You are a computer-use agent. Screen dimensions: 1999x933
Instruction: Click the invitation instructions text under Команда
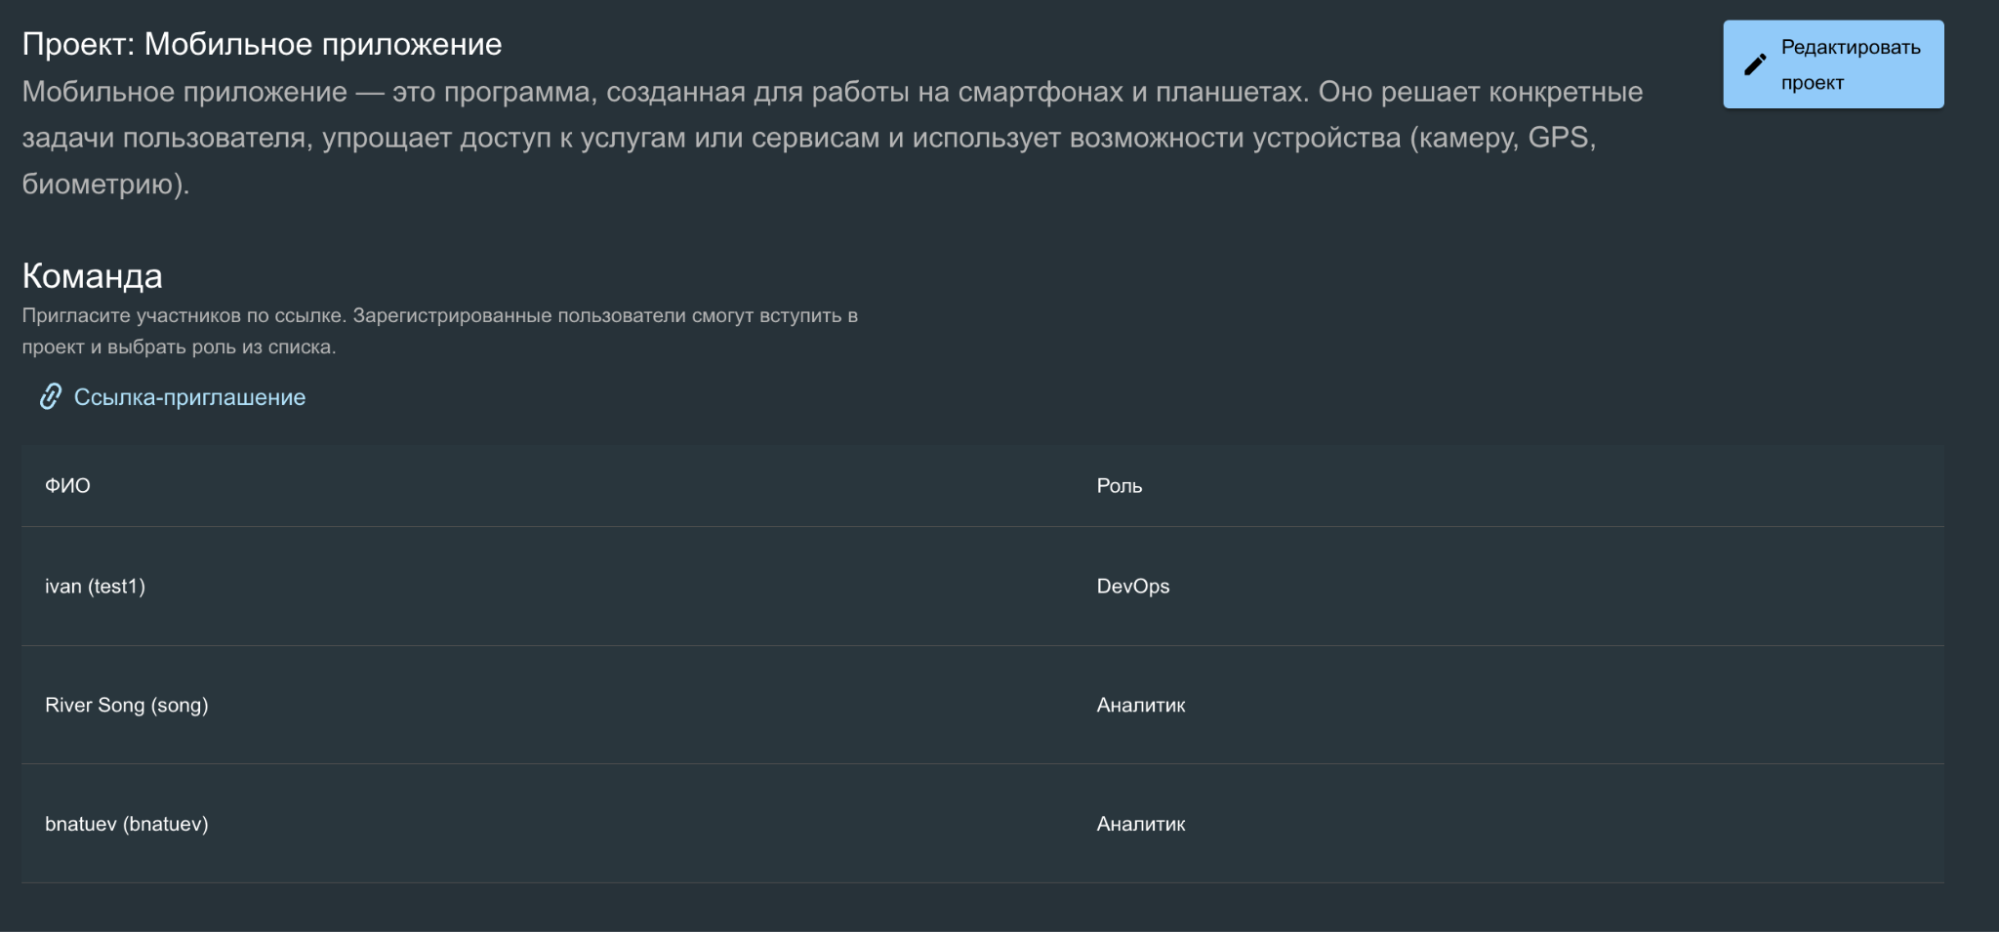(440, 331)
